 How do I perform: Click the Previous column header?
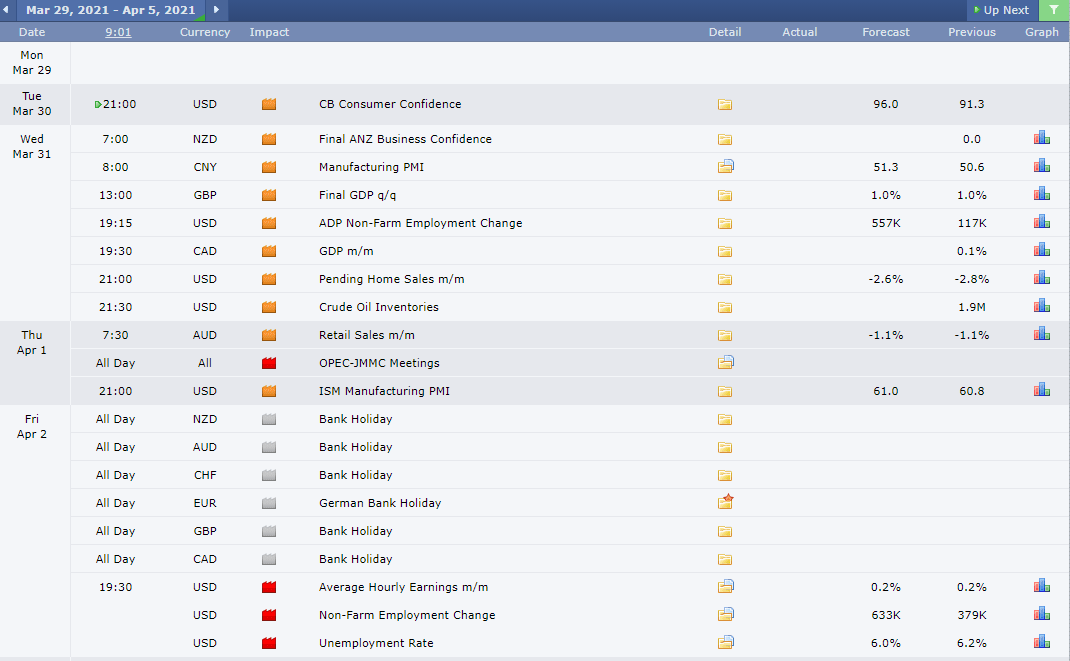tap(972, 32)
